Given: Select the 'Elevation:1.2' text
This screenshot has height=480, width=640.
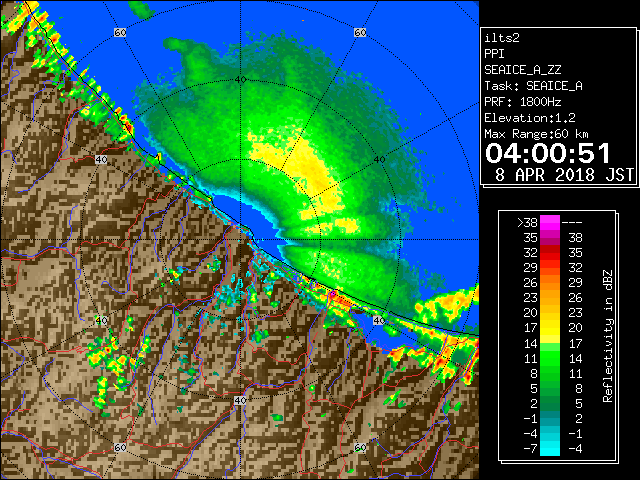Looking at the screenshot, I should point(529,118).
